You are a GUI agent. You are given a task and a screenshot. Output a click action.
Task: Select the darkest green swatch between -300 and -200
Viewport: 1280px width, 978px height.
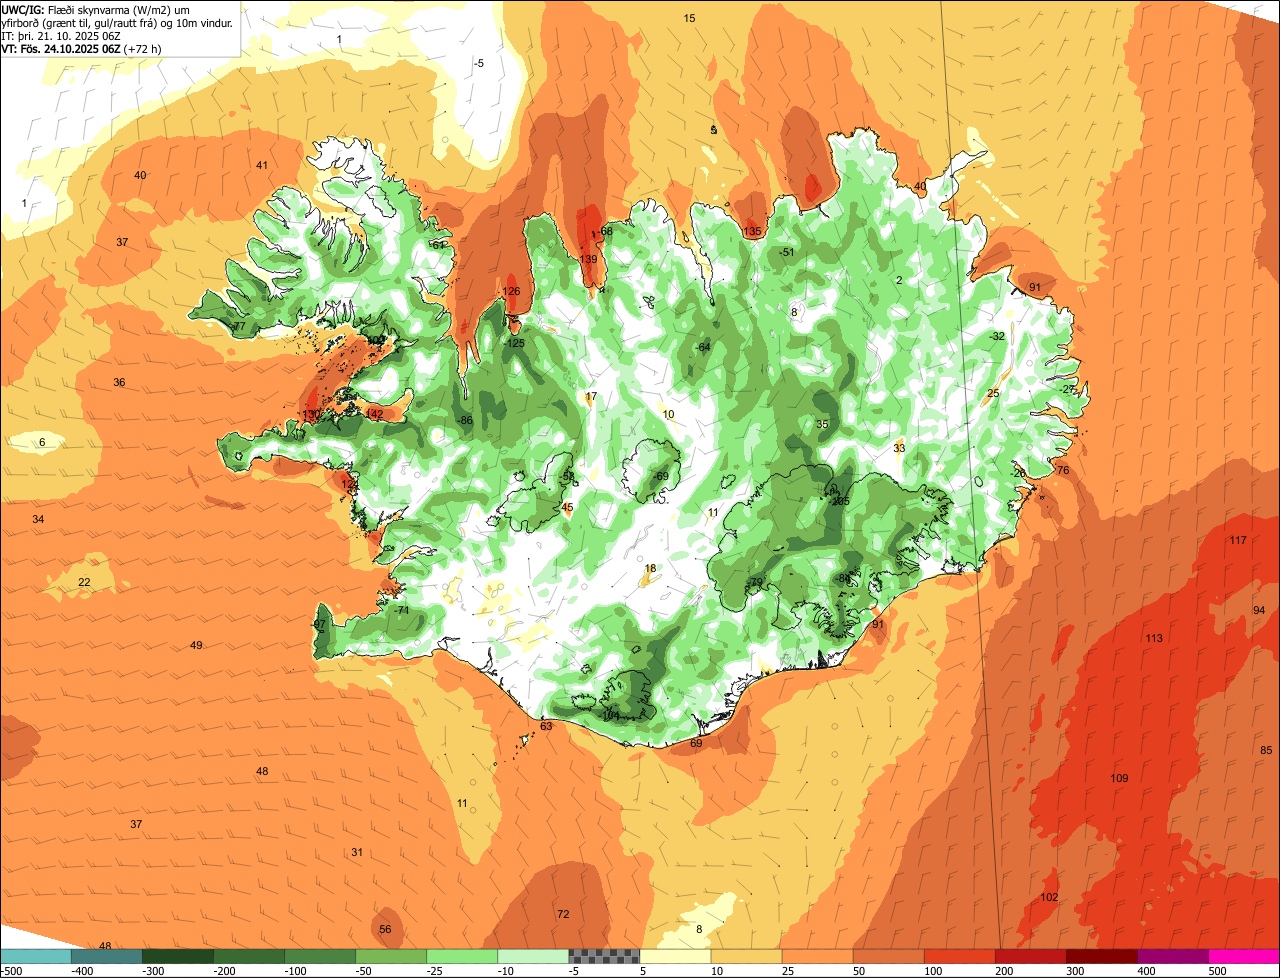tap(178, 956)
